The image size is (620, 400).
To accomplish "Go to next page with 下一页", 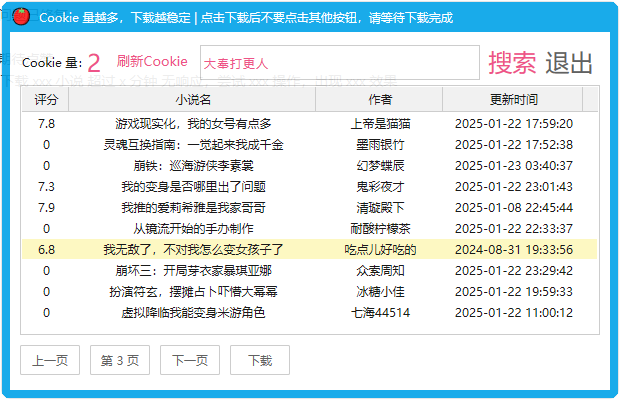I will click(x=190, y=360).
